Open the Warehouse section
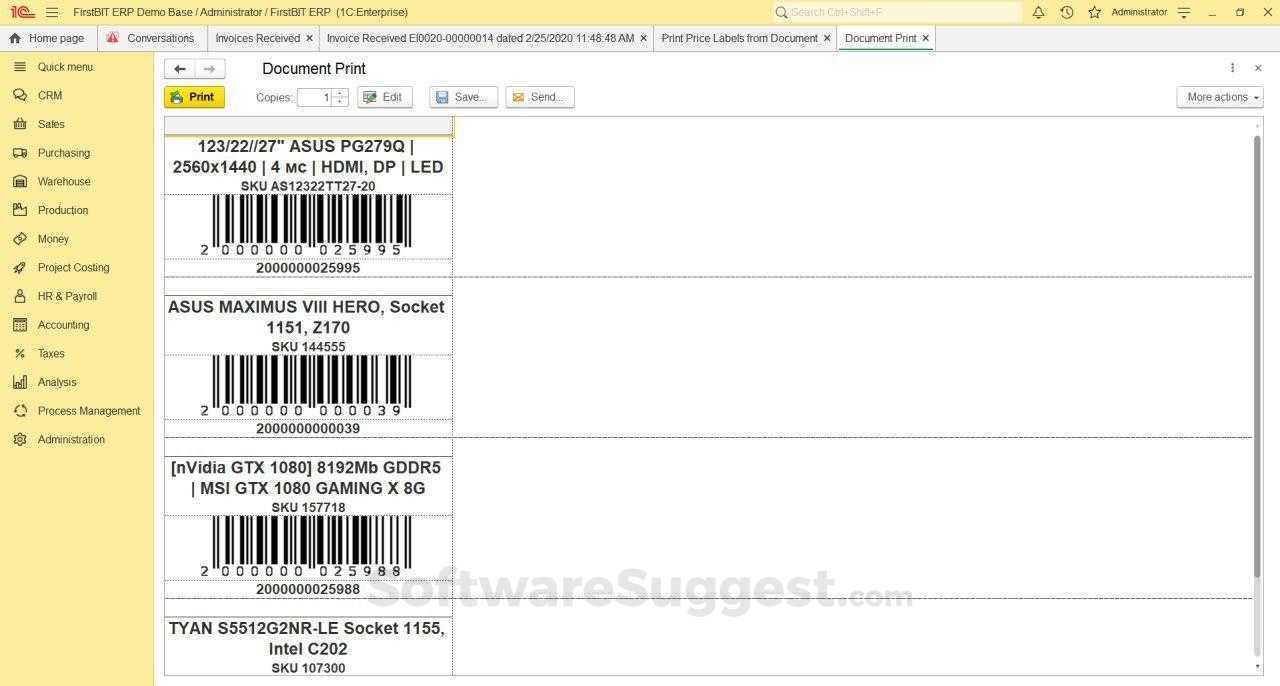This screenshot has height=686, width=1280. [x=64, y=182]
